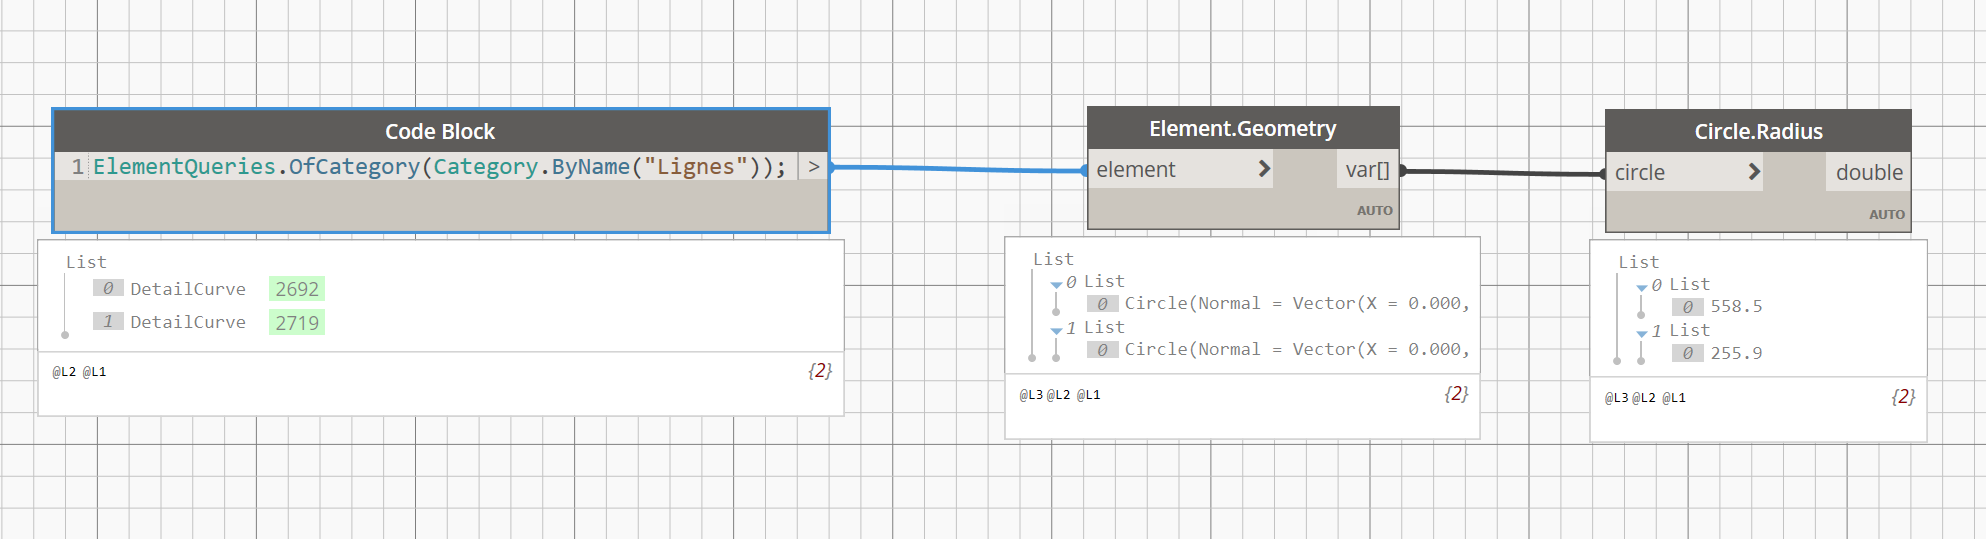
Task: Select the green element ID 2692
Action: [x=297, y=289]
